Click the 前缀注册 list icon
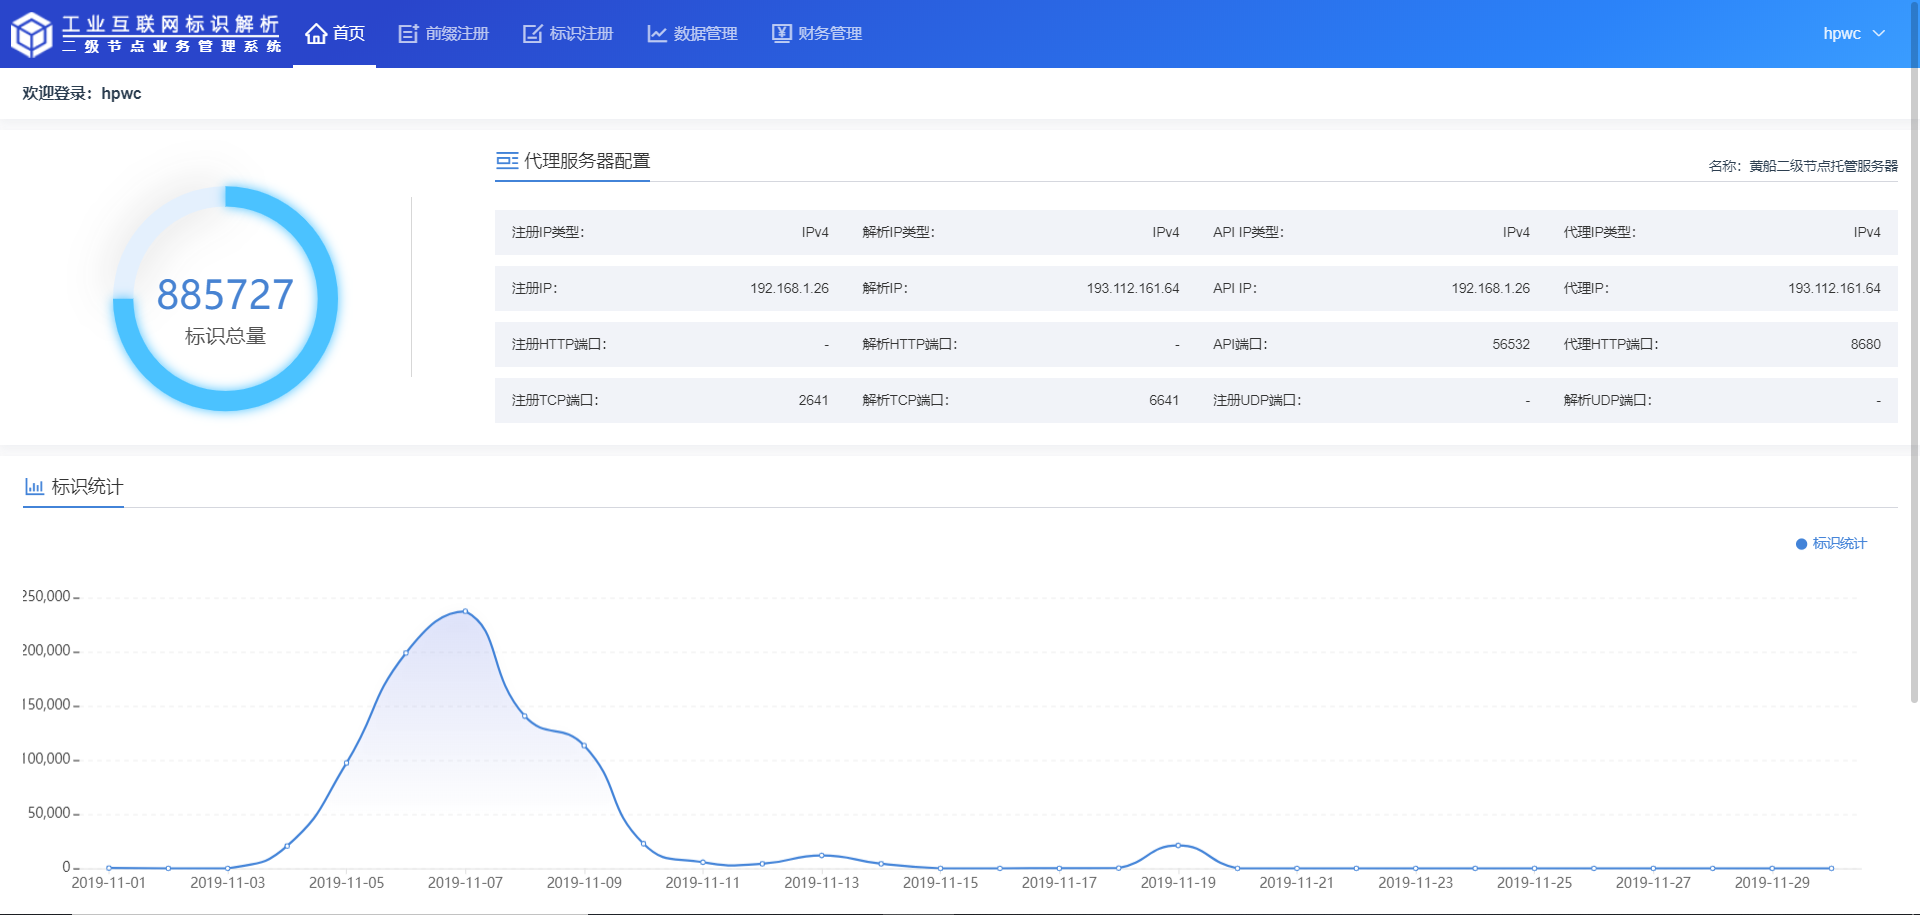 tap(408, 34)
